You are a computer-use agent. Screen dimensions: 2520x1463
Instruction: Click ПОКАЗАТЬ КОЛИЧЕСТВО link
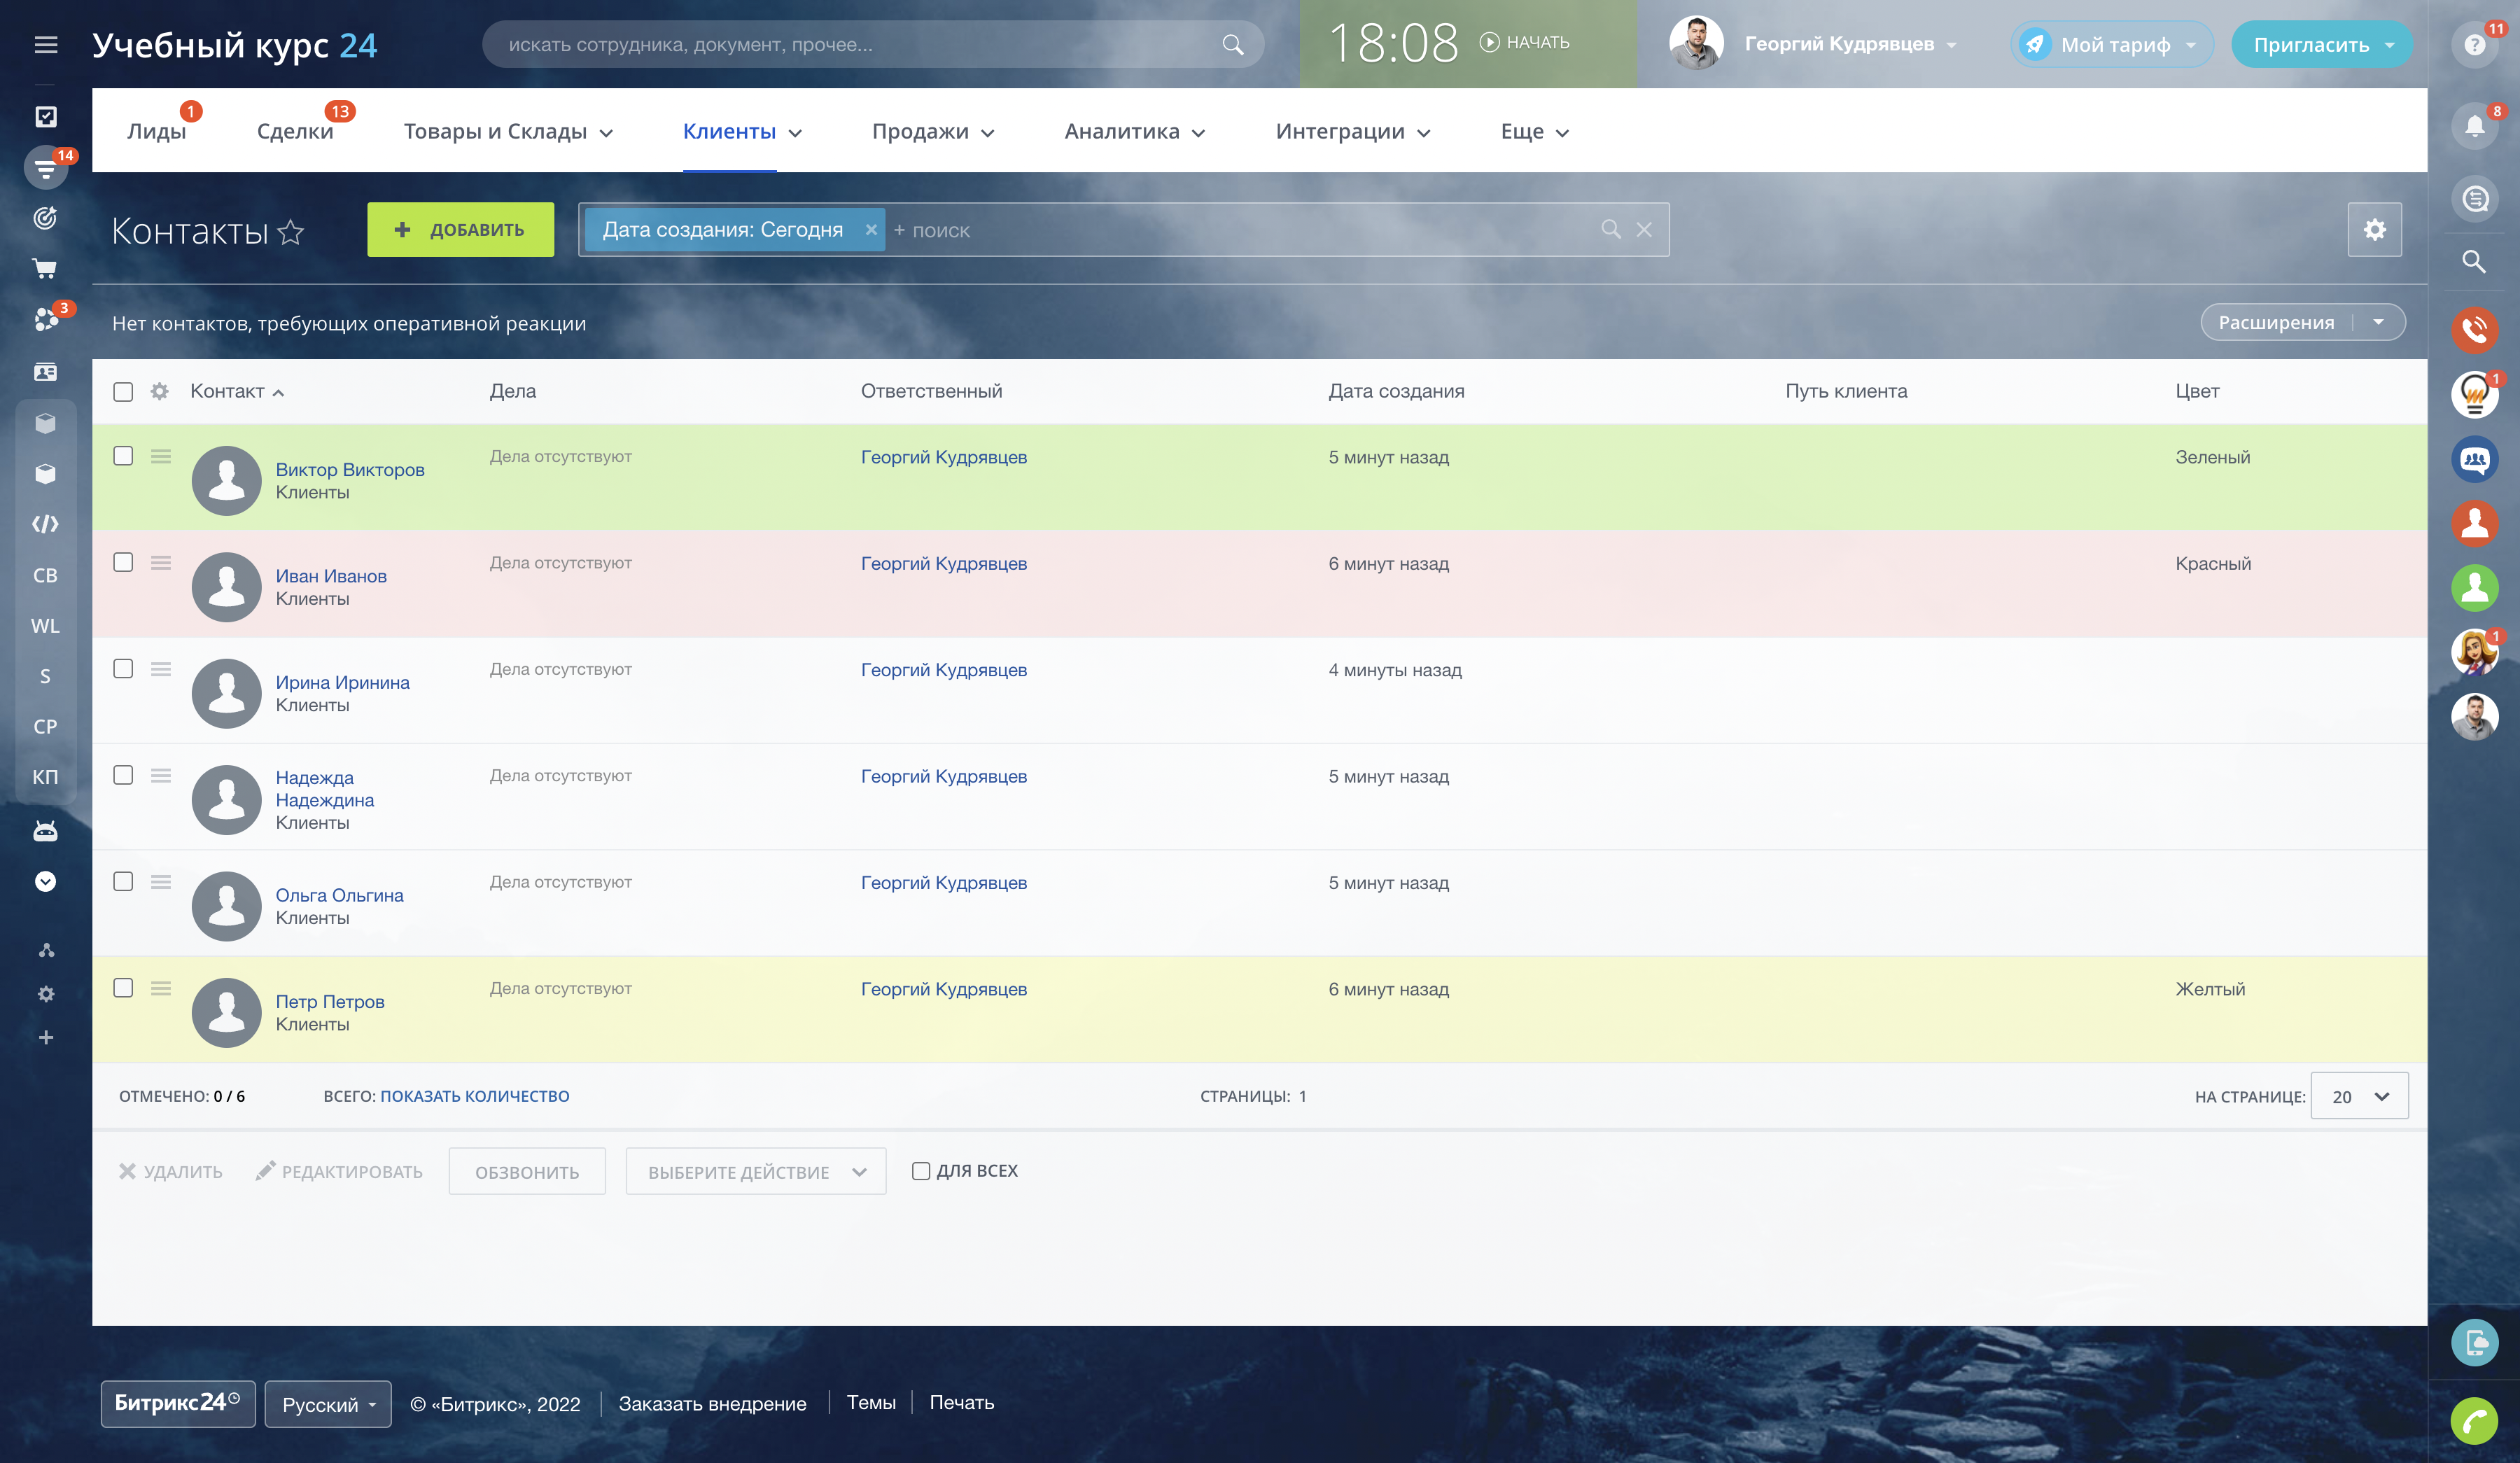point(474,1096)
